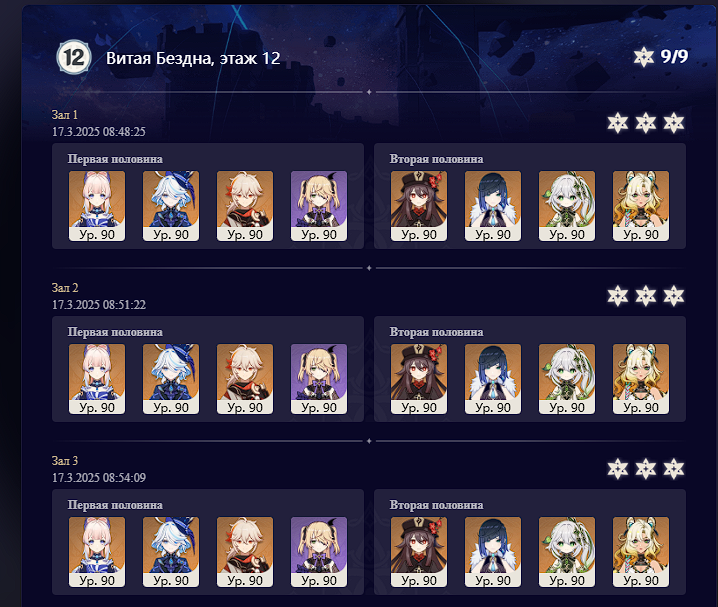Select Hu Tao portrait in Зал 3 second half
Viewport: 718px width, 607px height.
(419, 552)
